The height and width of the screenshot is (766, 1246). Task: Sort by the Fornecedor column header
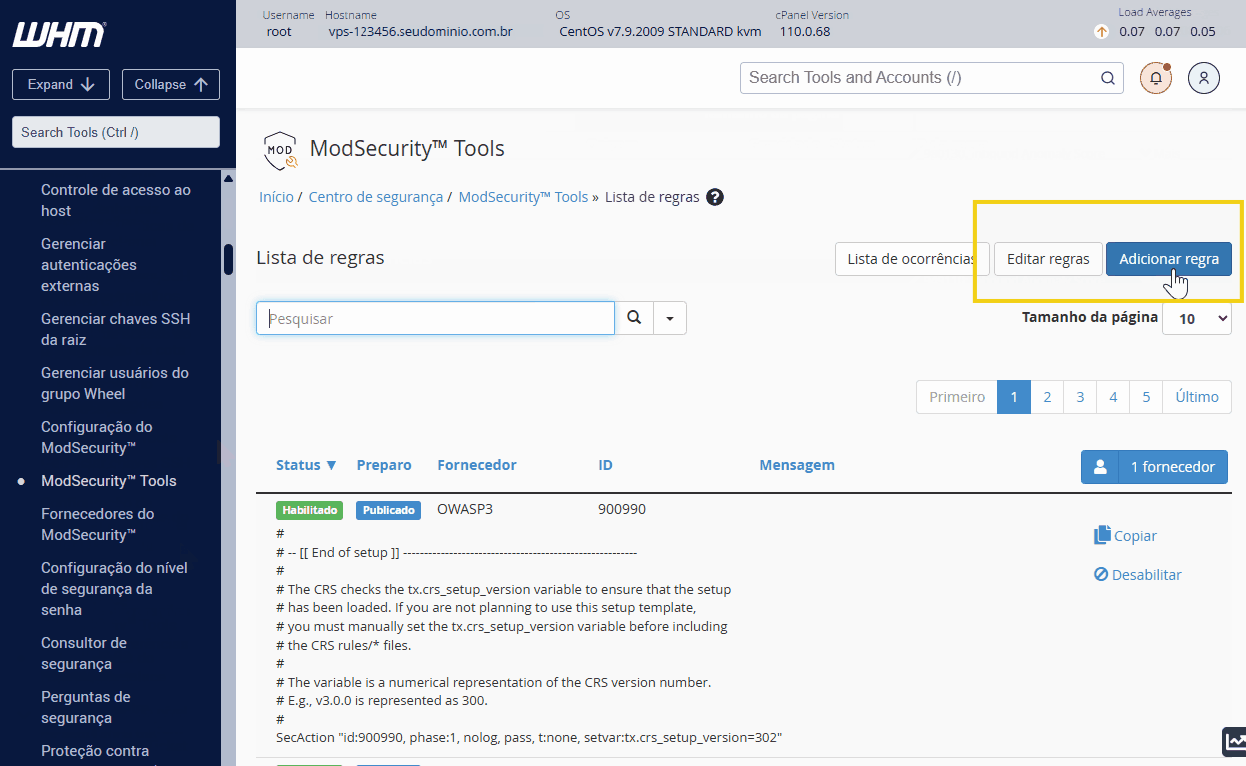click(477, 465)
